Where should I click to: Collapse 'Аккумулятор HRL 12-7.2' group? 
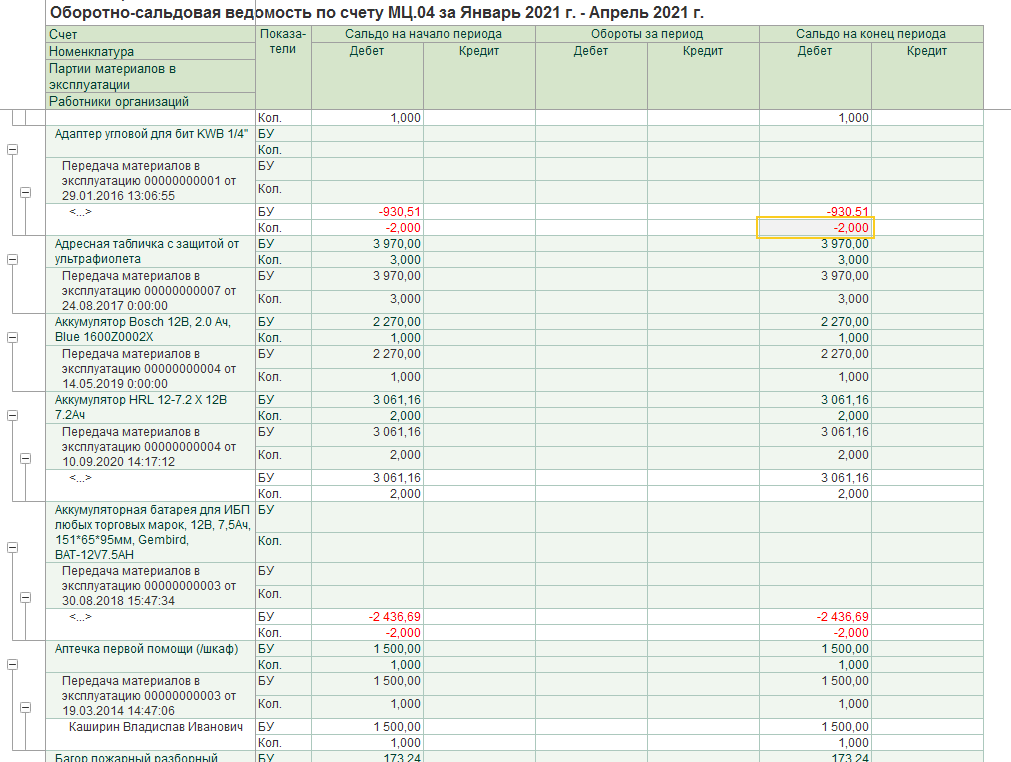click(13, 414)
